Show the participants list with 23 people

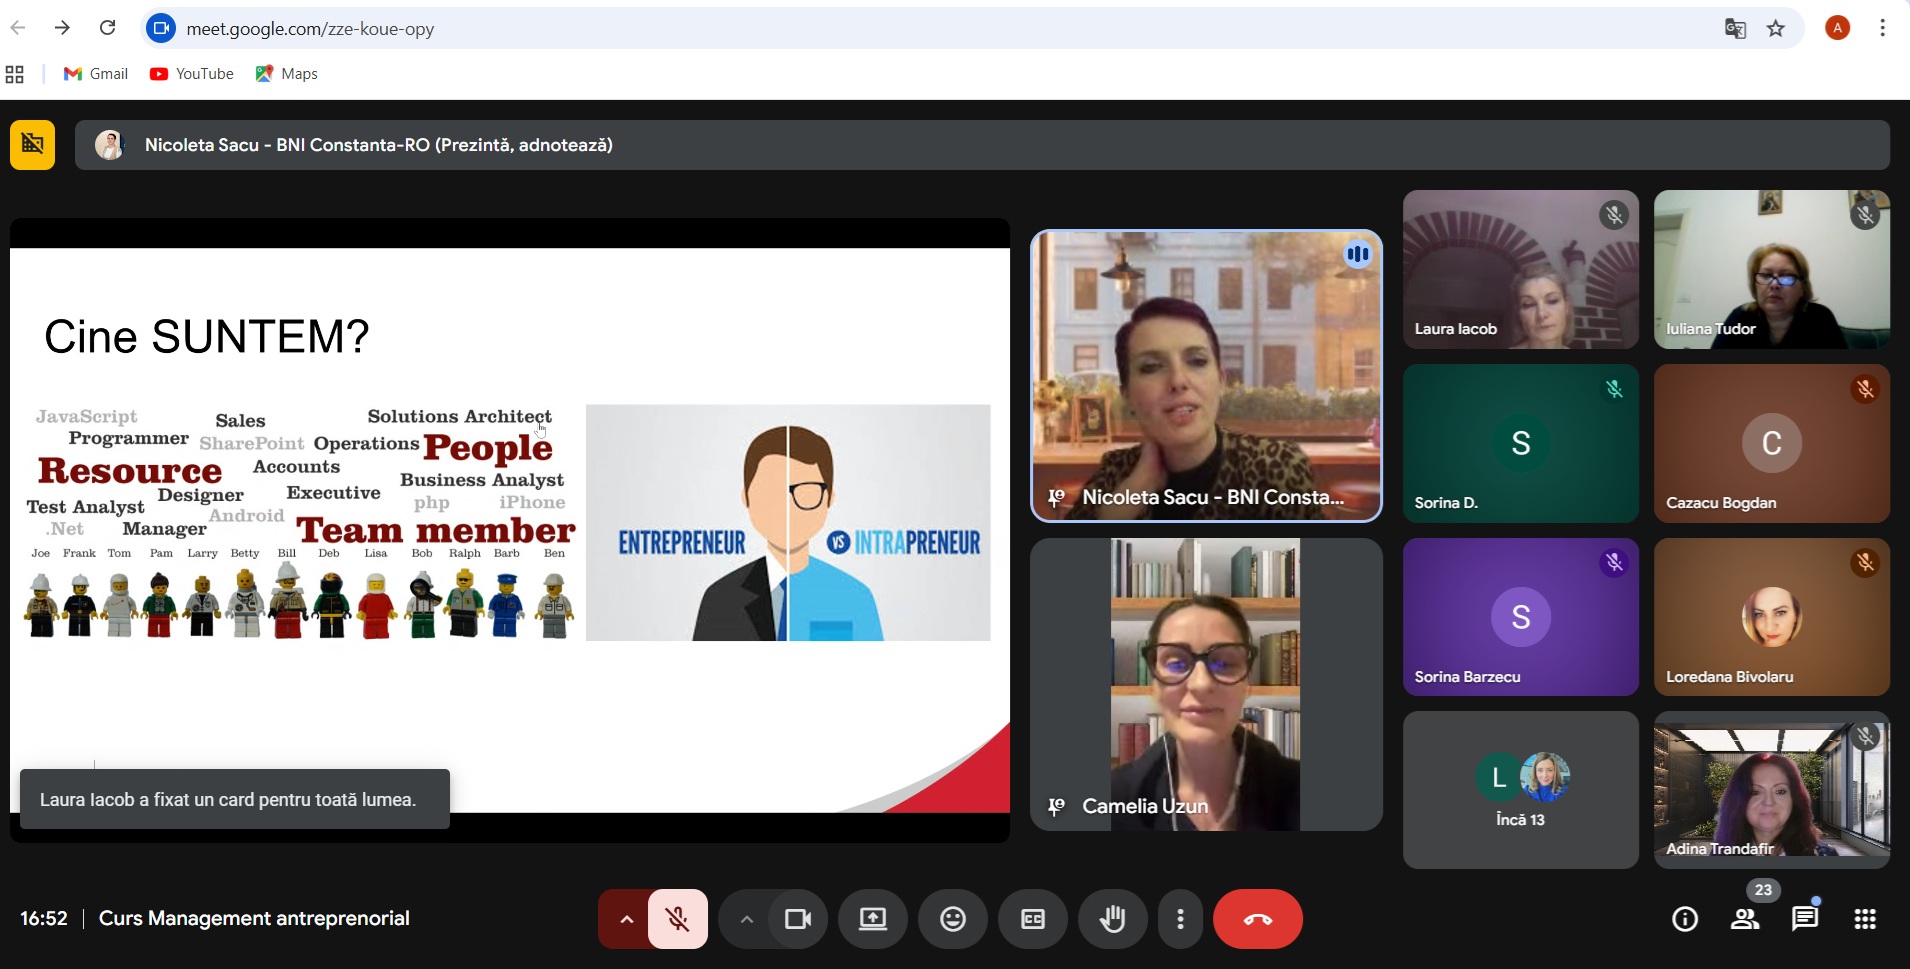(x=1745, y=919)
